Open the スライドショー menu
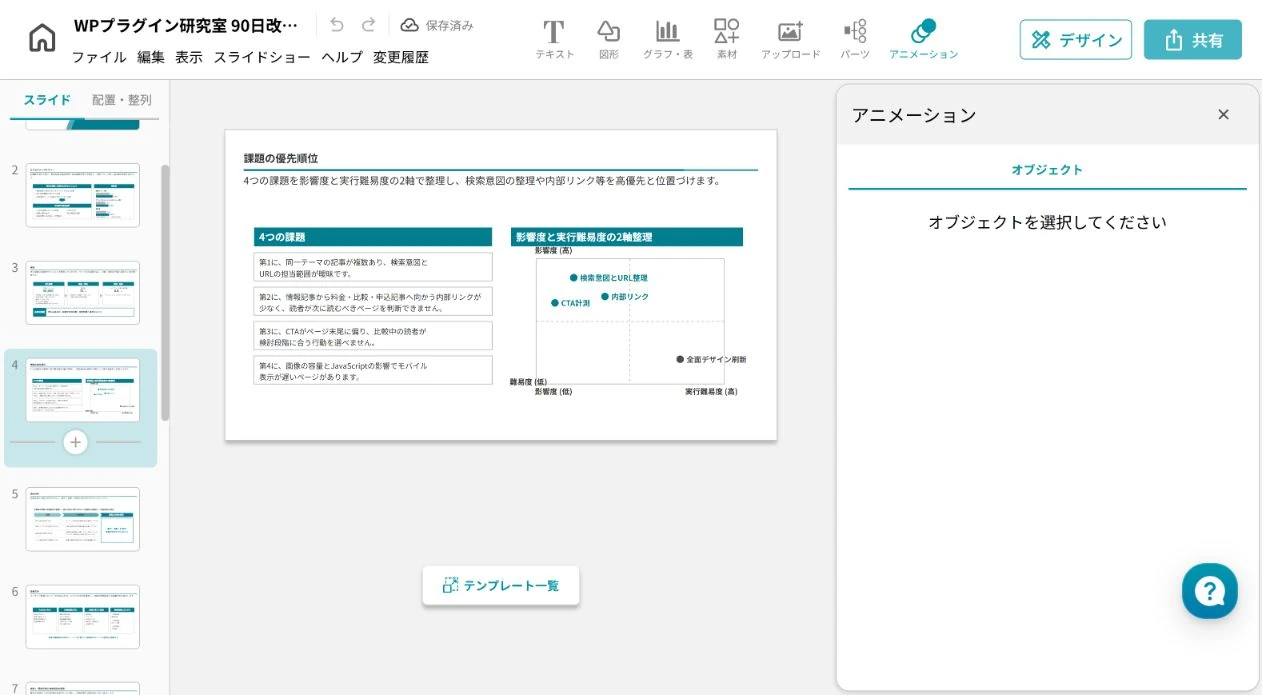1262x695 pixels. 262,57
